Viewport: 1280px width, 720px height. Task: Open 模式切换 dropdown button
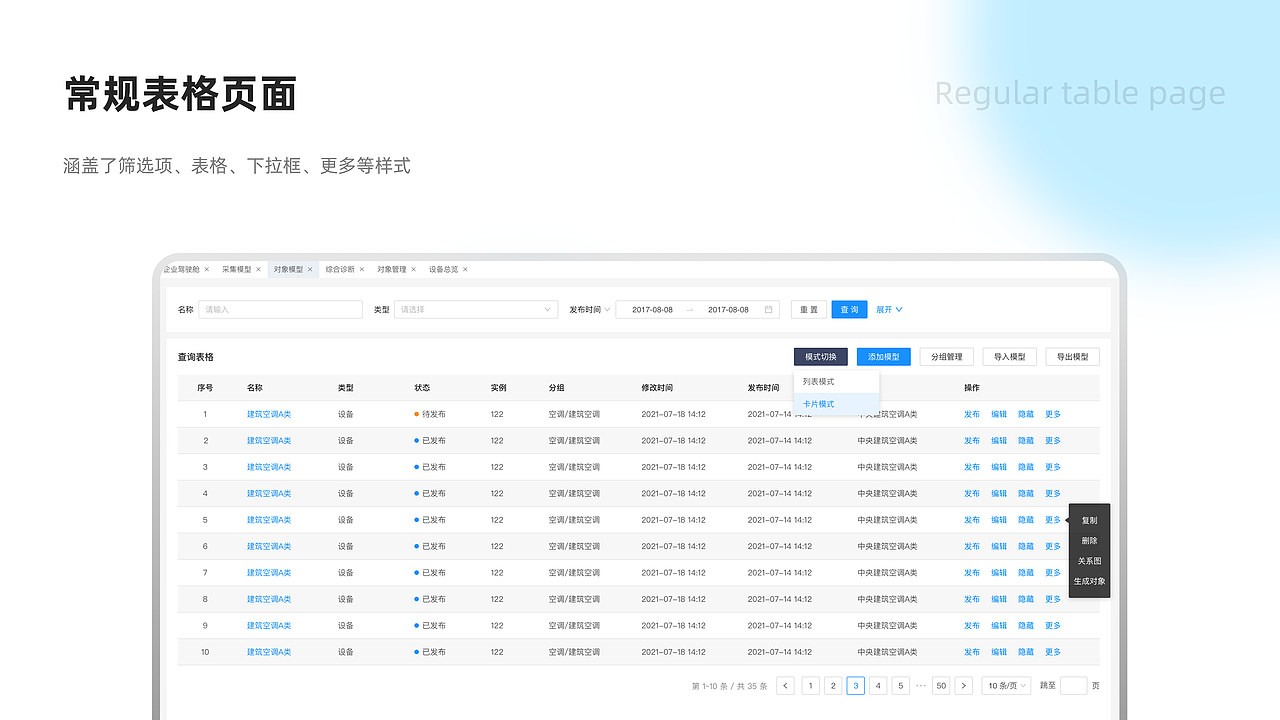821,357
